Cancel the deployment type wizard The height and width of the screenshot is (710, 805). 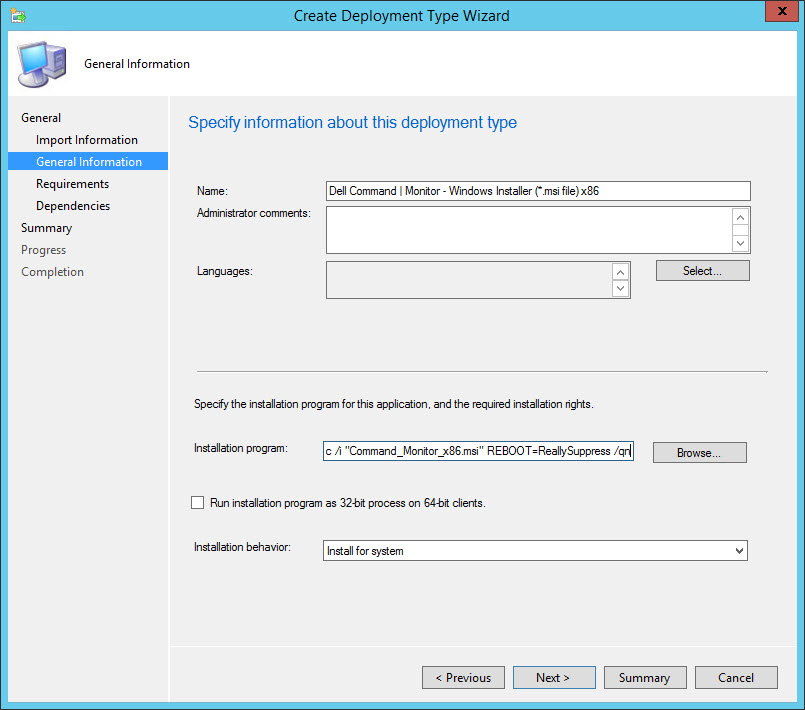pos(736,678)
